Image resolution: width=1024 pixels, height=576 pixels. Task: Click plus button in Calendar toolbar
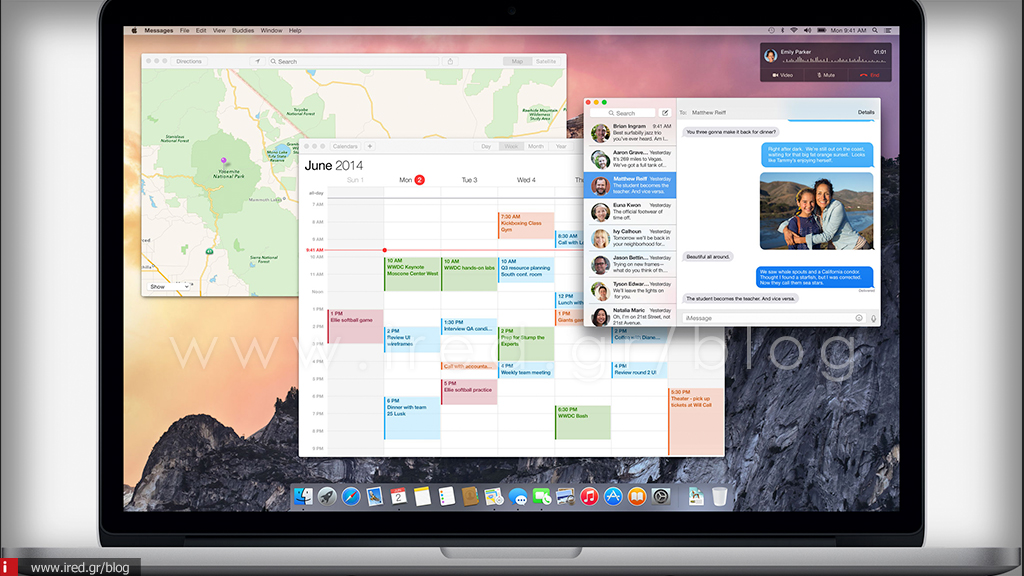[370, 146]
